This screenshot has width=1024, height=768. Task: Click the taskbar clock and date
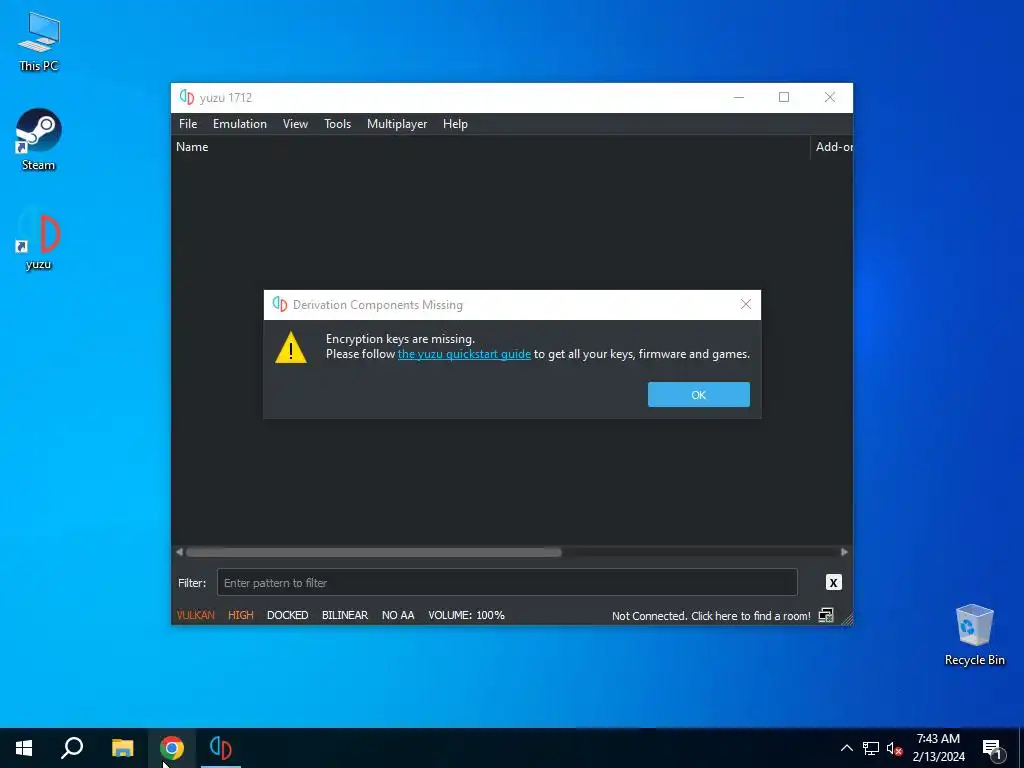pos(938,748)
